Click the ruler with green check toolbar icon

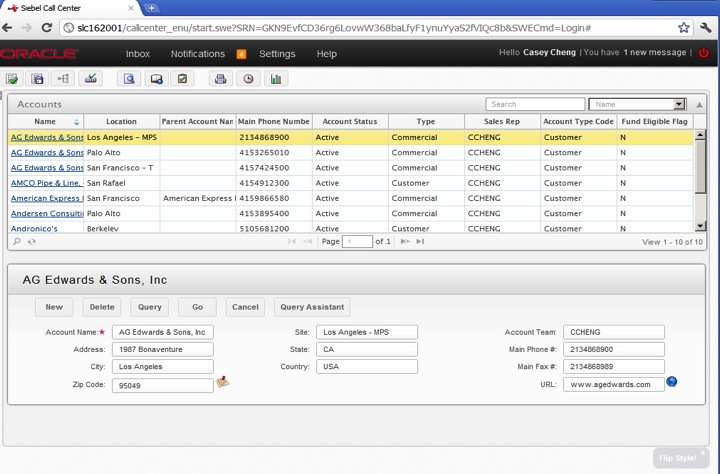(x=90, y=79)
